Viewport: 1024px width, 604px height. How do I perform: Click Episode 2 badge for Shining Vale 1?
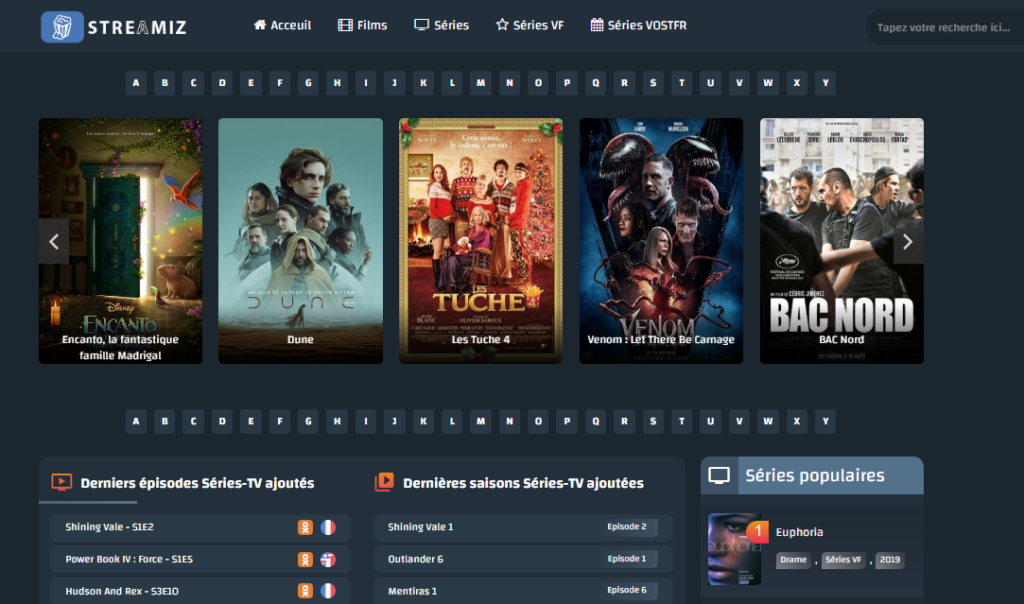tap(627, 527)
